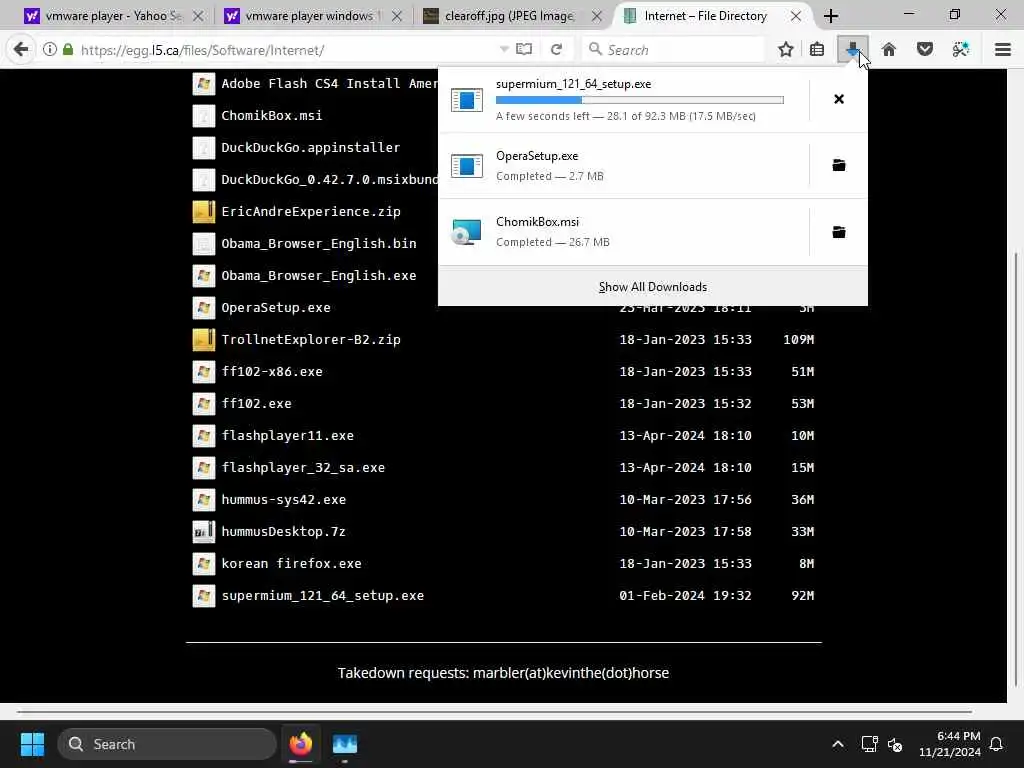The image size is (1024, 768).
Task: Click the Firefox icon in the taskbar
Action: (x=300, y=744)
